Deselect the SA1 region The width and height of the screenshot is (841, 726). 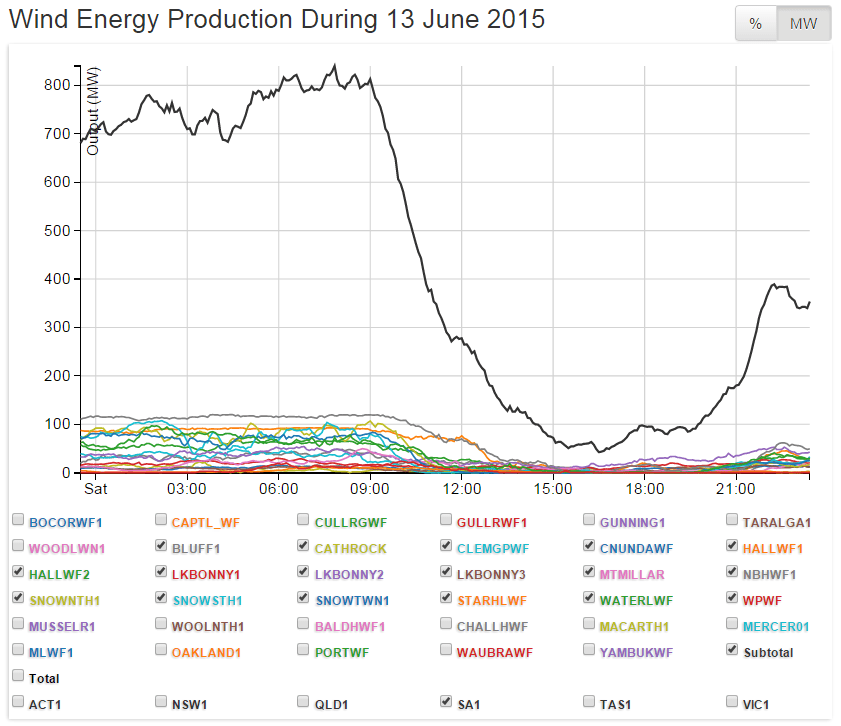(446, 702)
